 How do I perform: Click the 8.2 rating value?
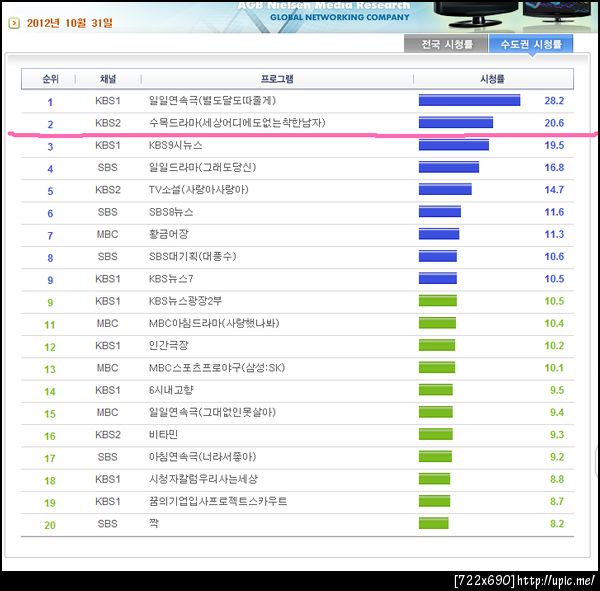[557, 523]
